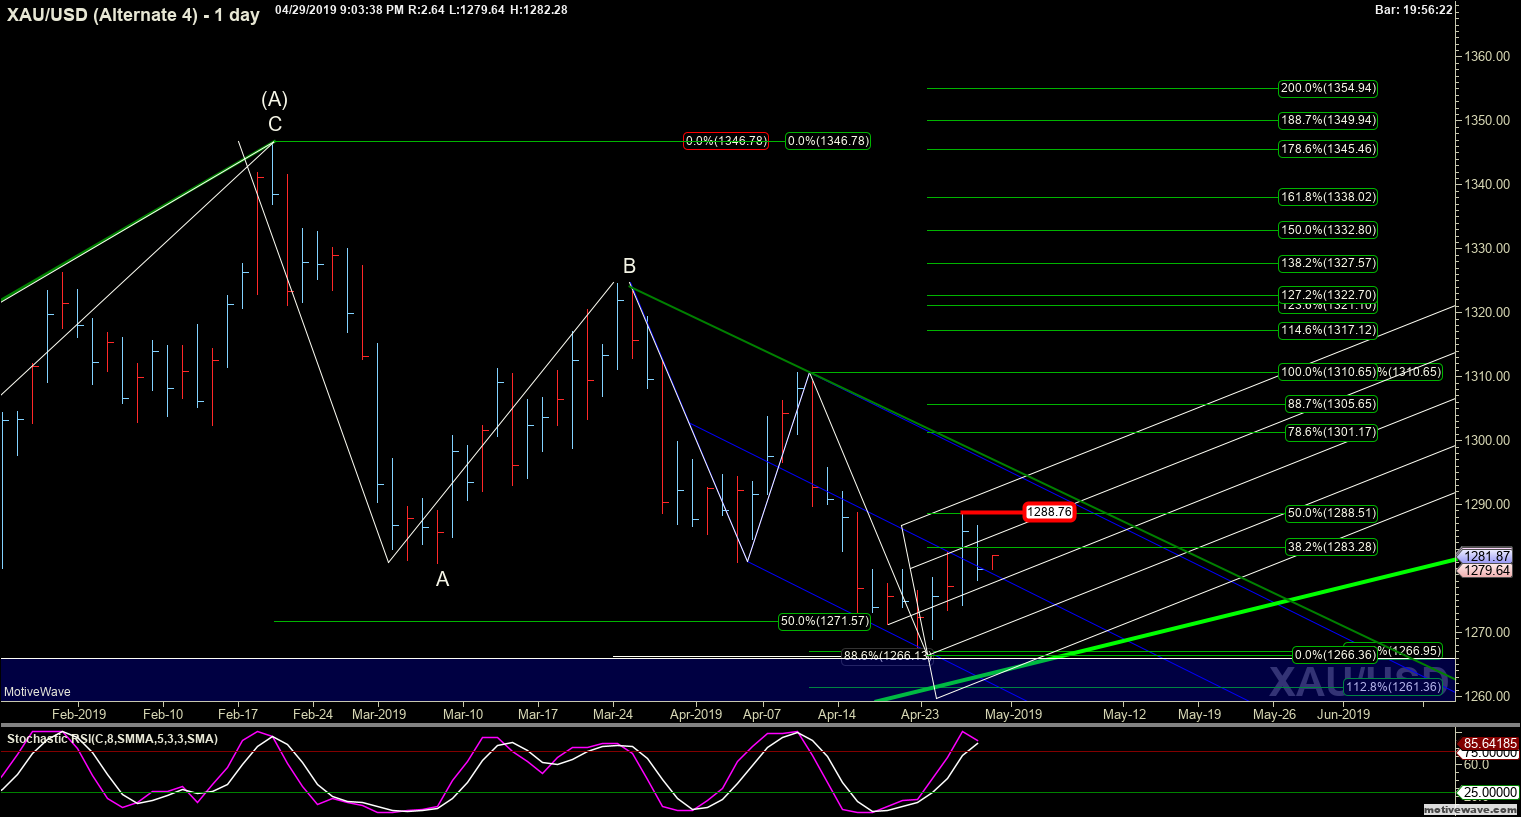Screen dimensions: 1521x817
Task: Click the MotiveWave label
Action: (38, 692)
